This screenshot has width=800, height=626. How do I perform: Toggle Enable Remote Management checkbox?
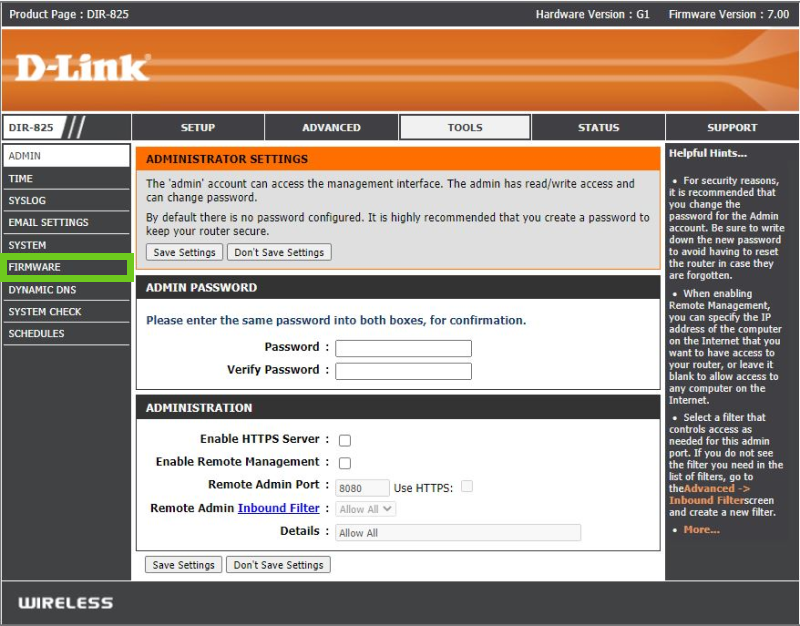pyautogui.click(x=345, y=463)
